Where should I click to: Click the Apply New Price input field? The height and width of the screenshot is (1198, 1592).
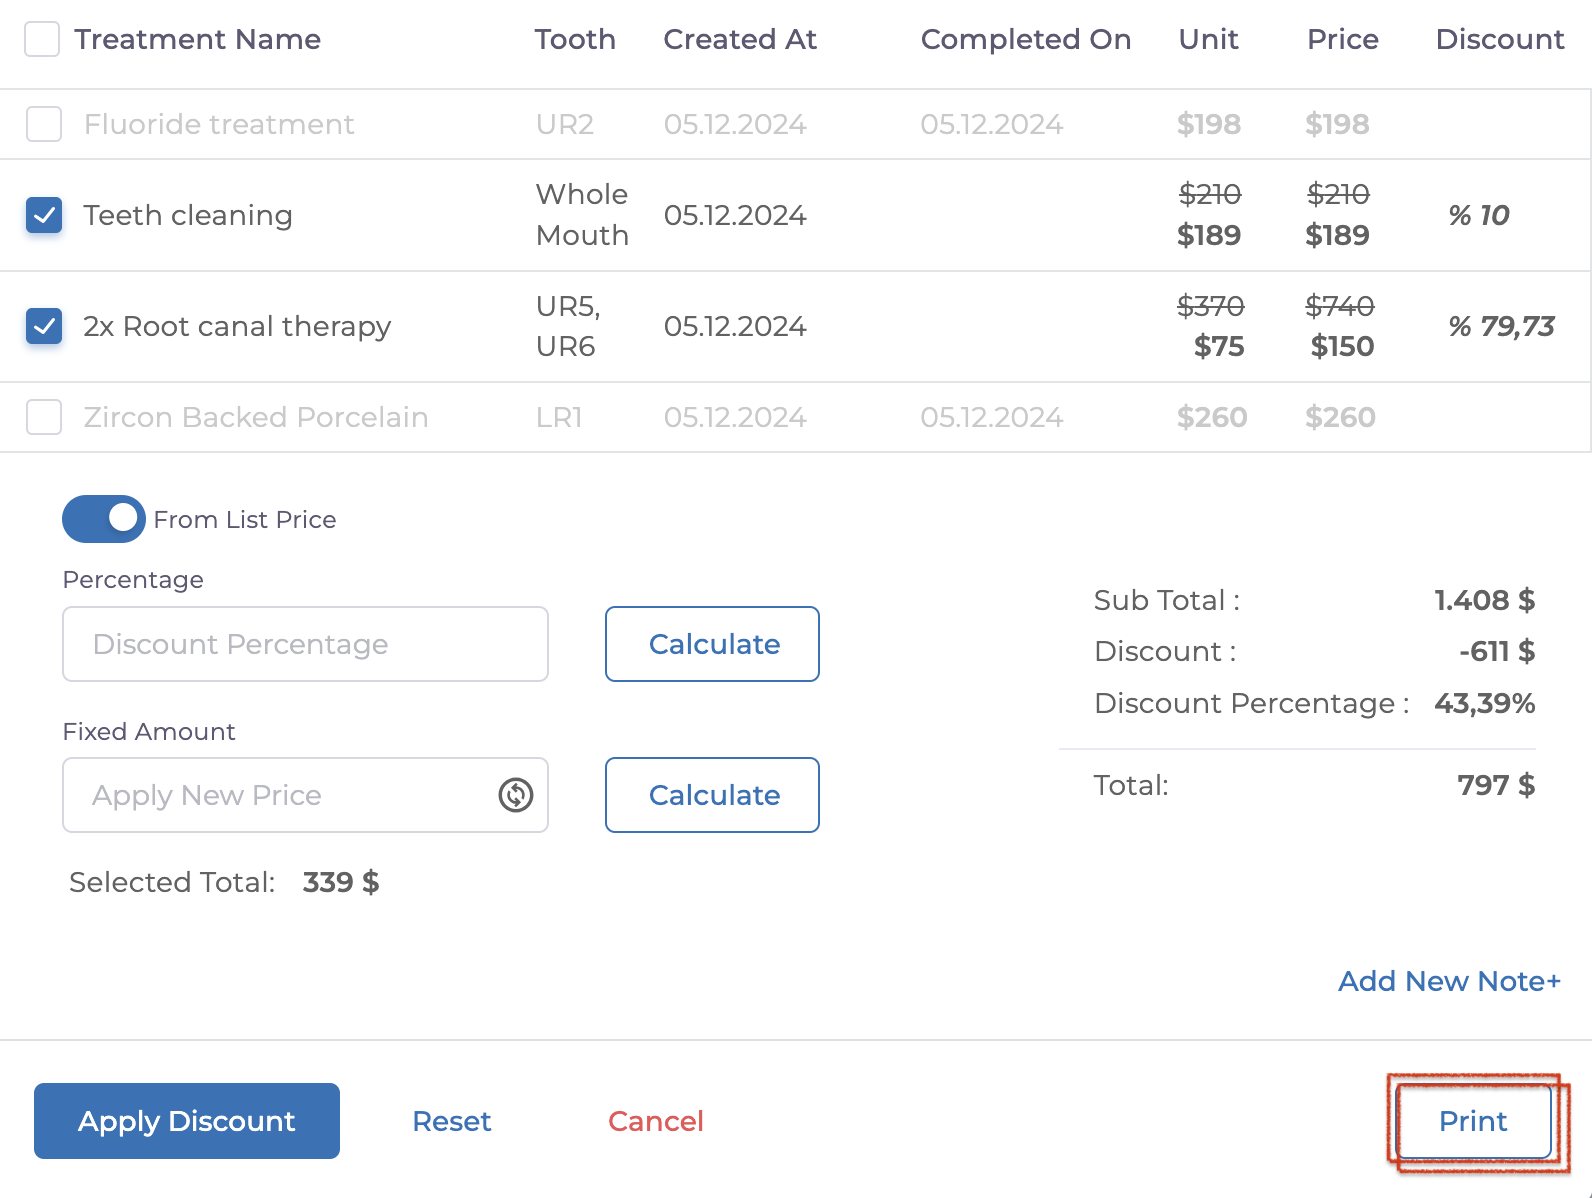[x=280, y=795]
